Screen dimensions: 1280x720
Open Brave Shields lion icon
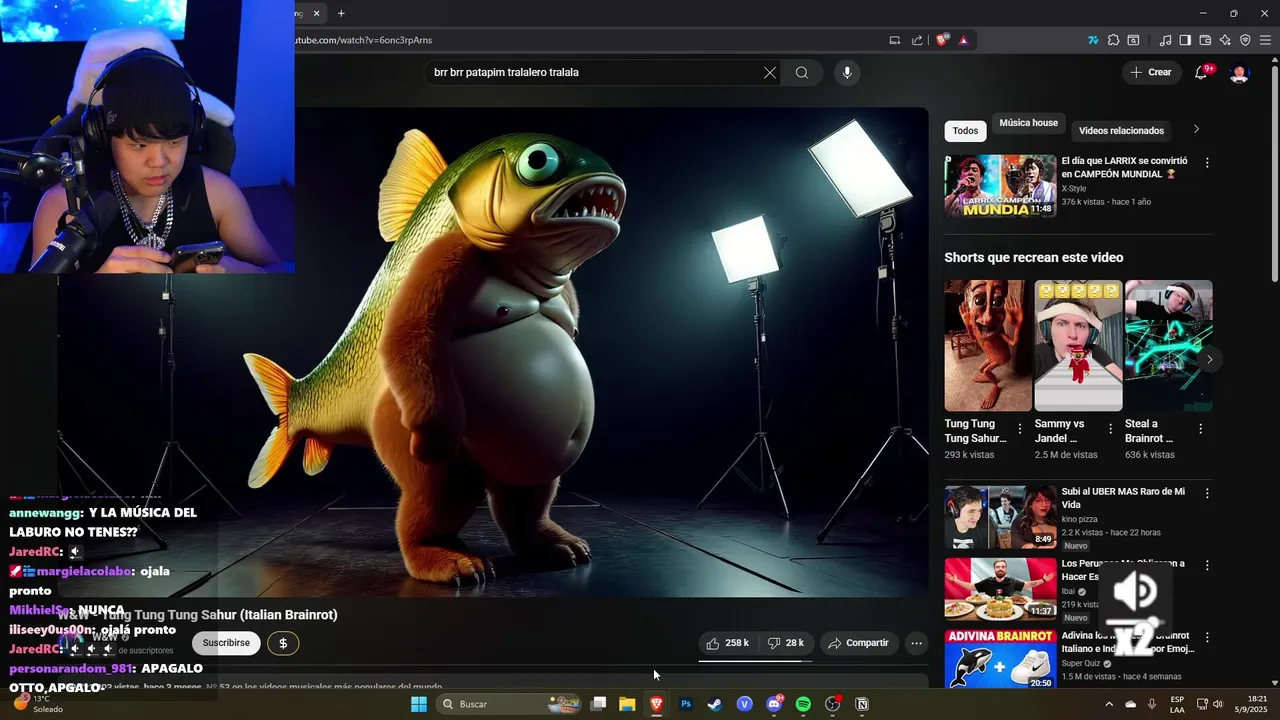click(x=942, y=40)
